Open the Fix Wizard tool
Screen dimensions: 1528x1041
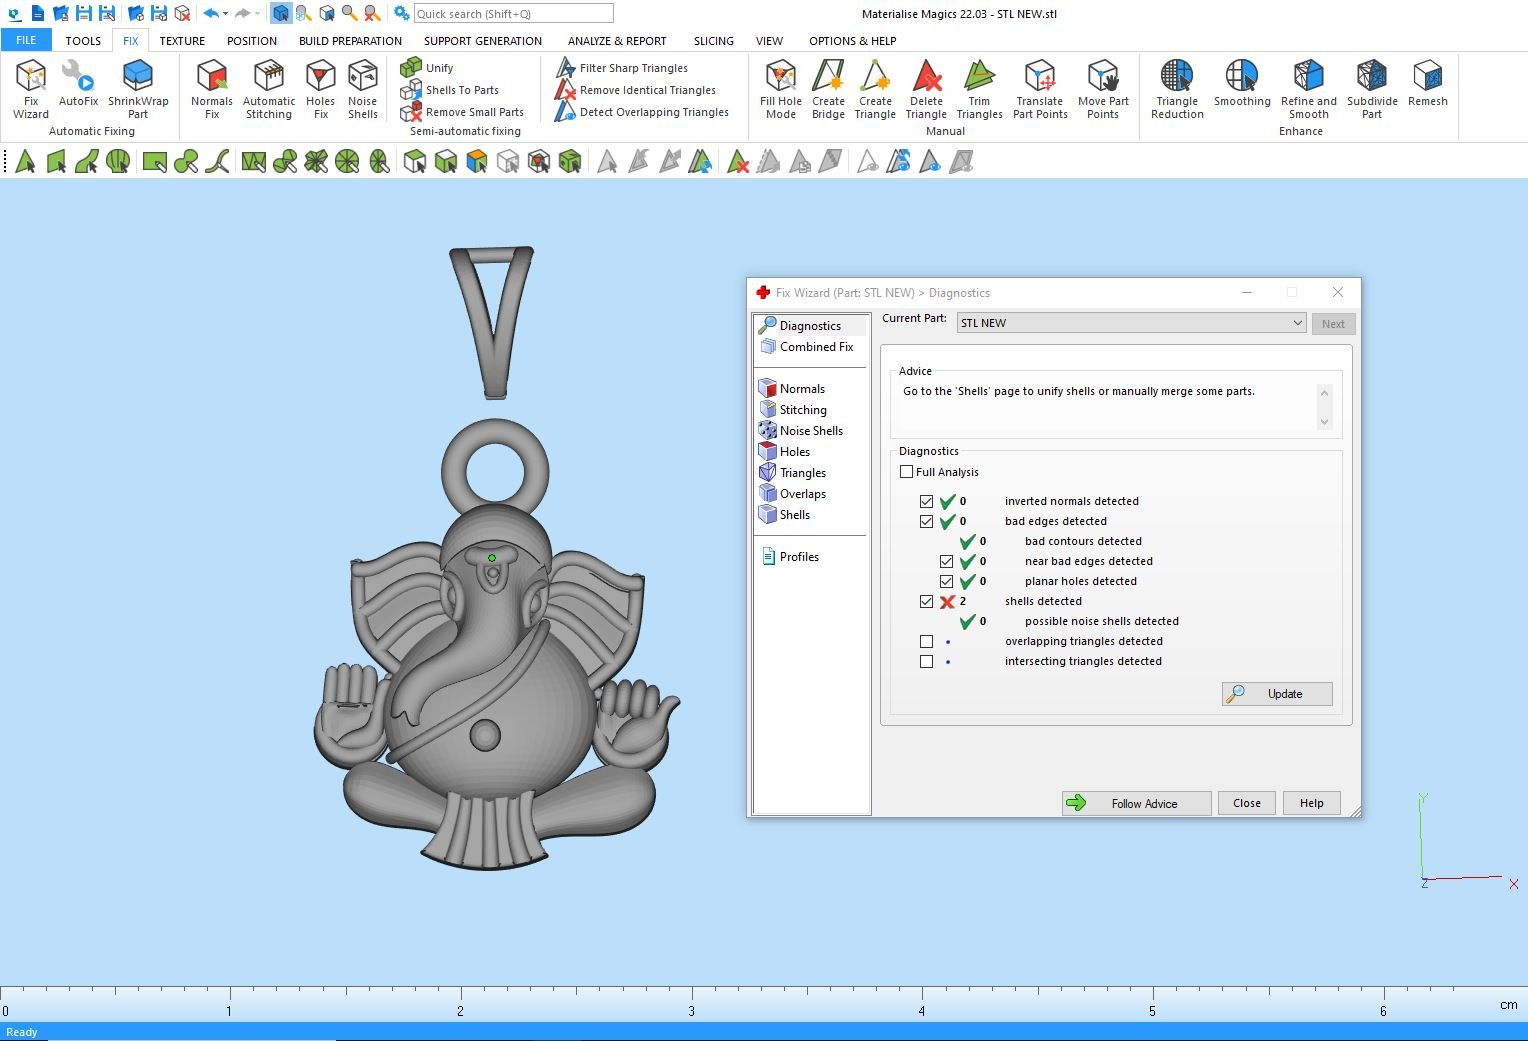30,88
